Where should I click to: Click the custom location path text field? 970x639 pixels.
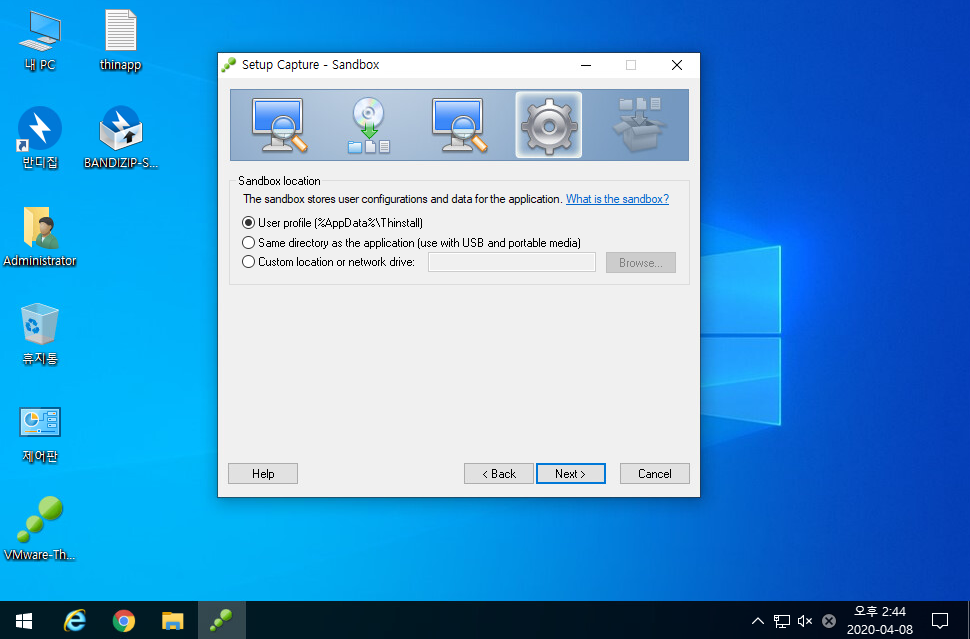click(x=512, y=262)
